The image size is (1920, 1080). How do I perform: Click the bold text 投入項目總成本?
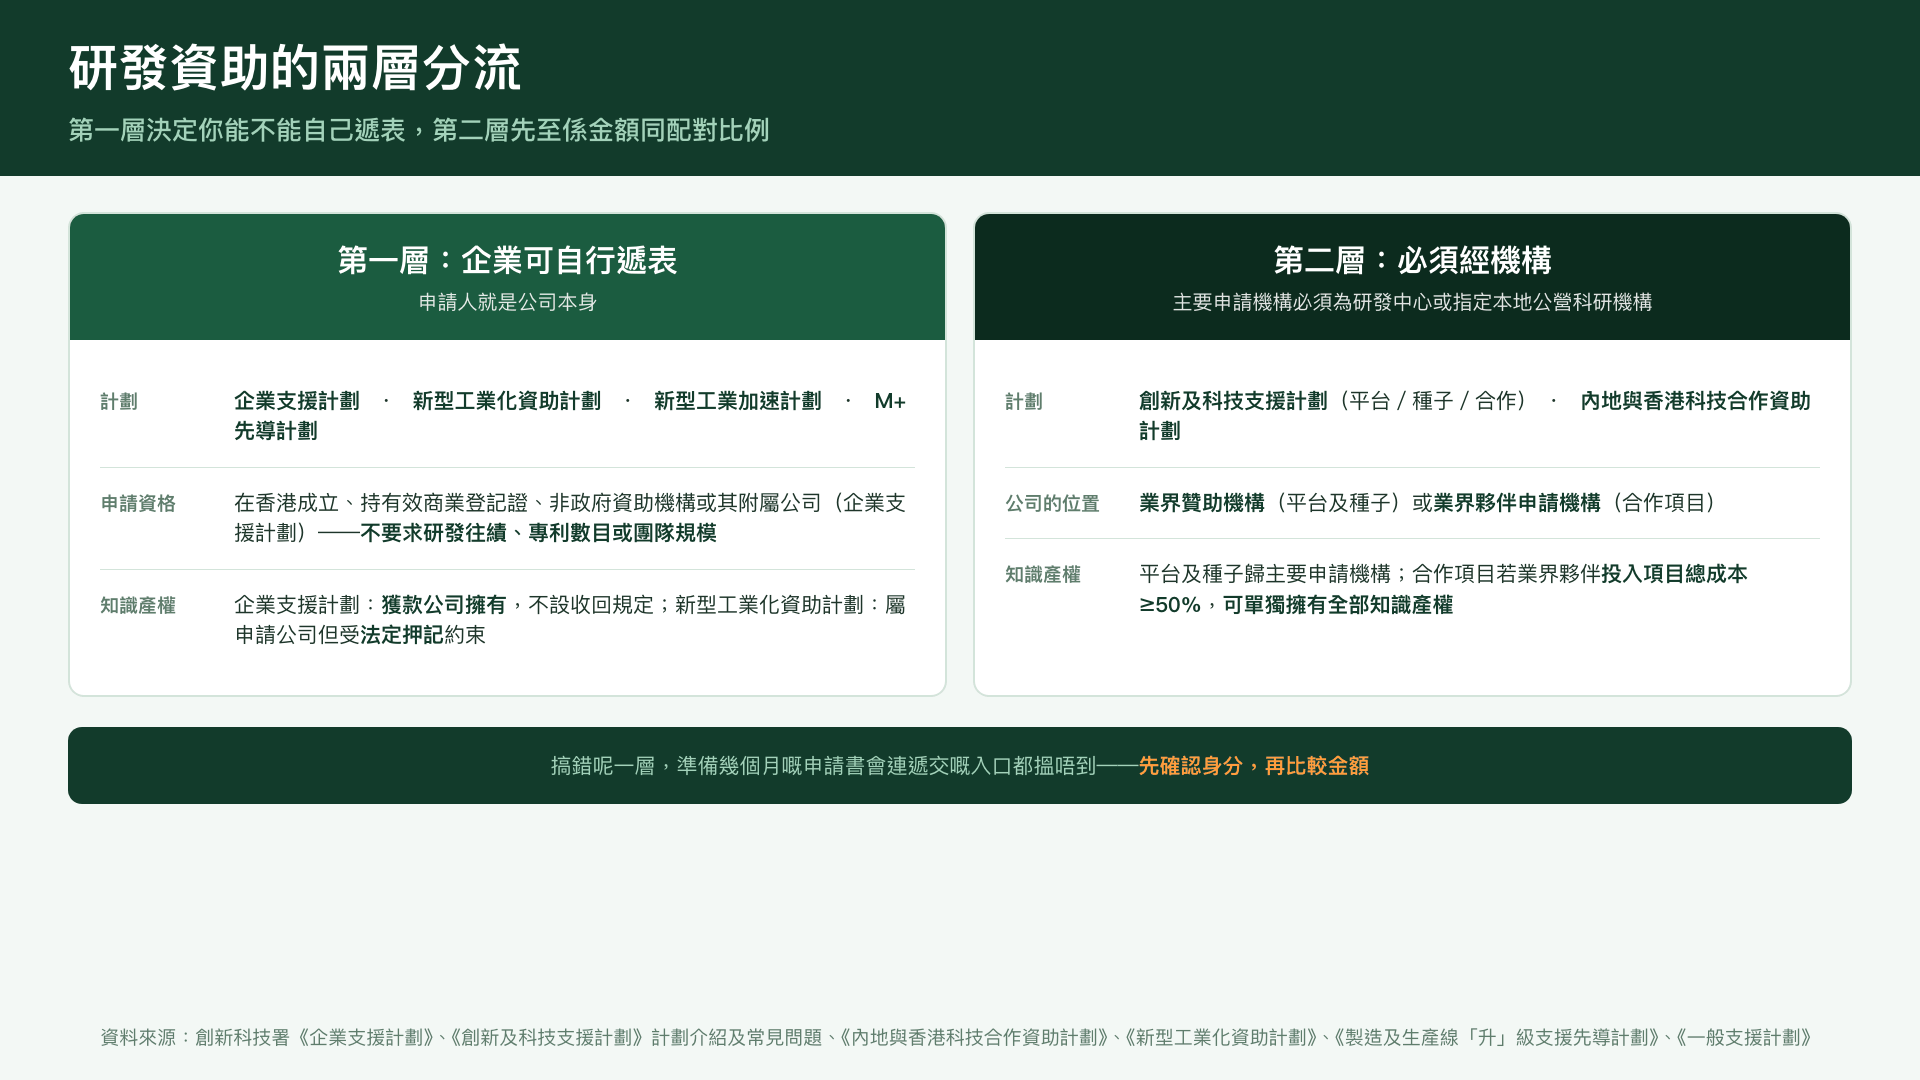point(1674,574)
